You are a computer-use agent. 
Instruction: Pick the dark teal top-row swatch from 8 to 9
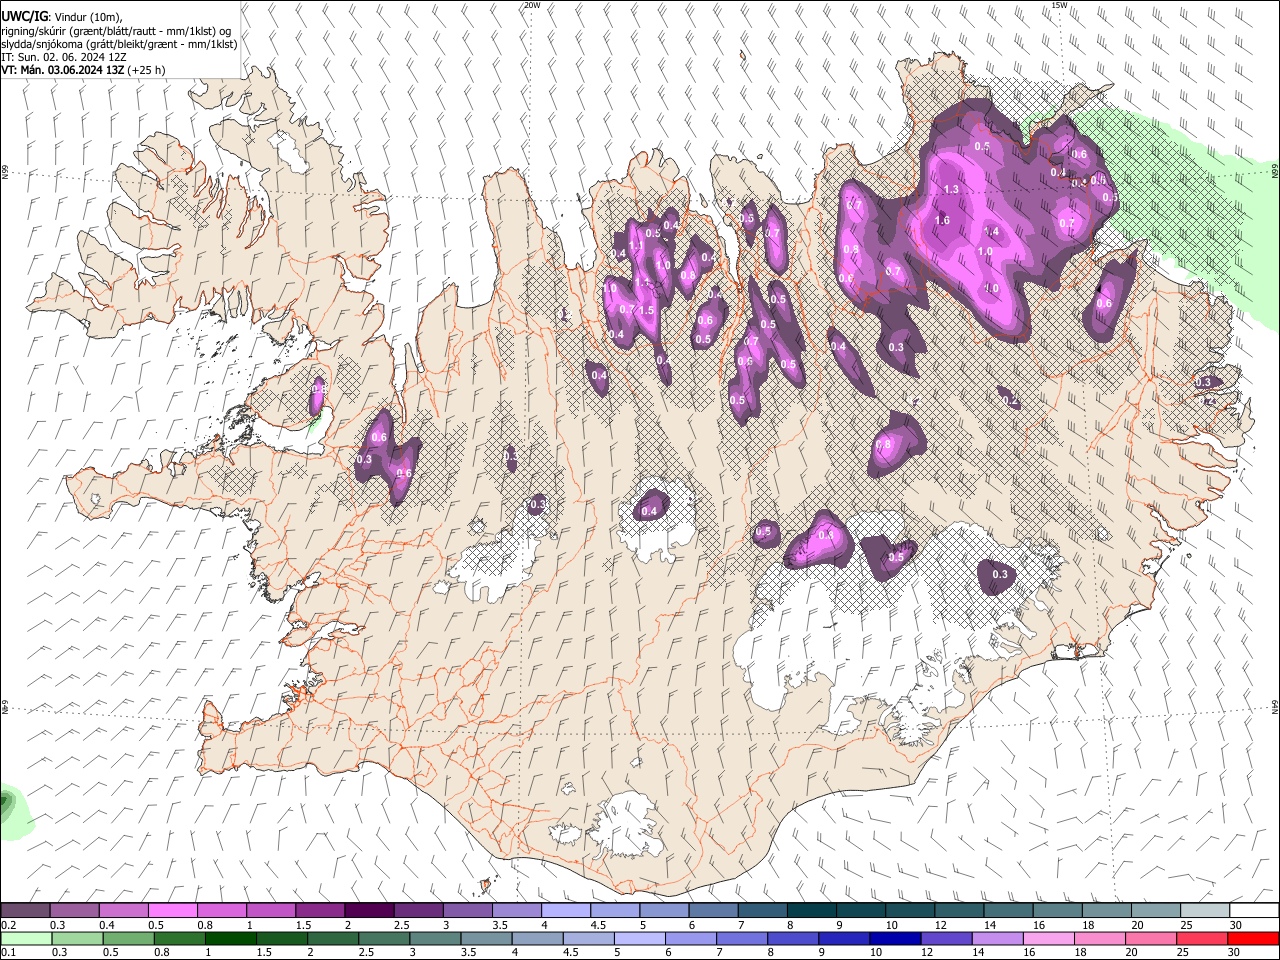point(811,911)
